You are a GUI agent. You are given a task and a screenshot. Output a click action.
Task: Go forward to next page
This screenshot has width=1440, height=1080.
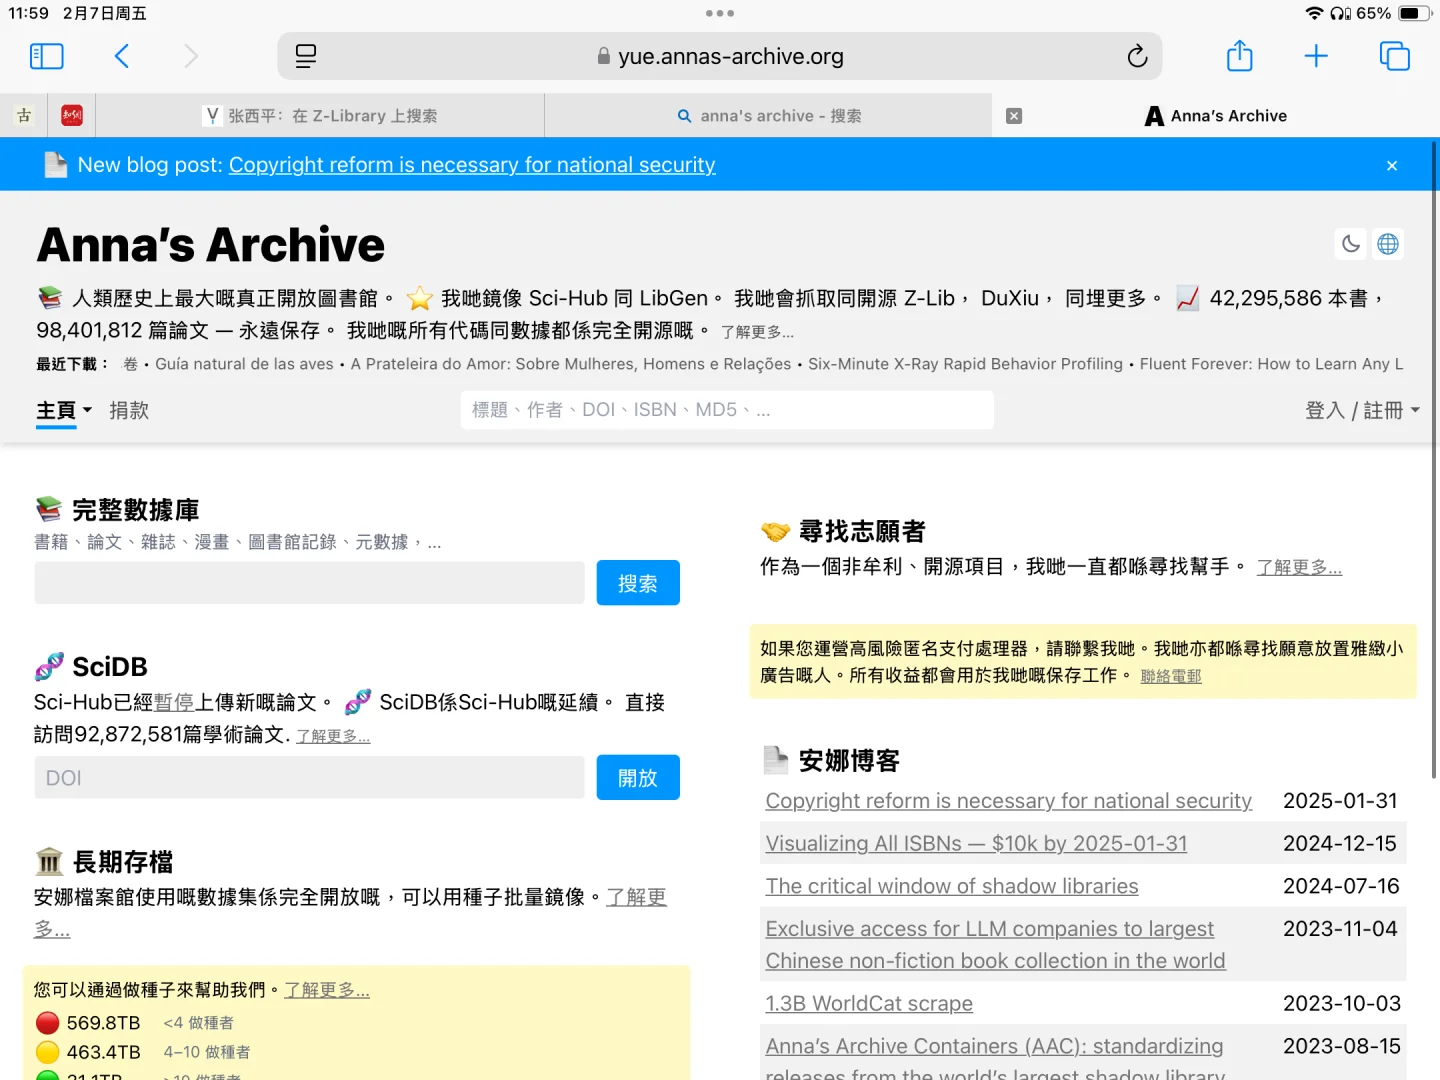(191, 56)
